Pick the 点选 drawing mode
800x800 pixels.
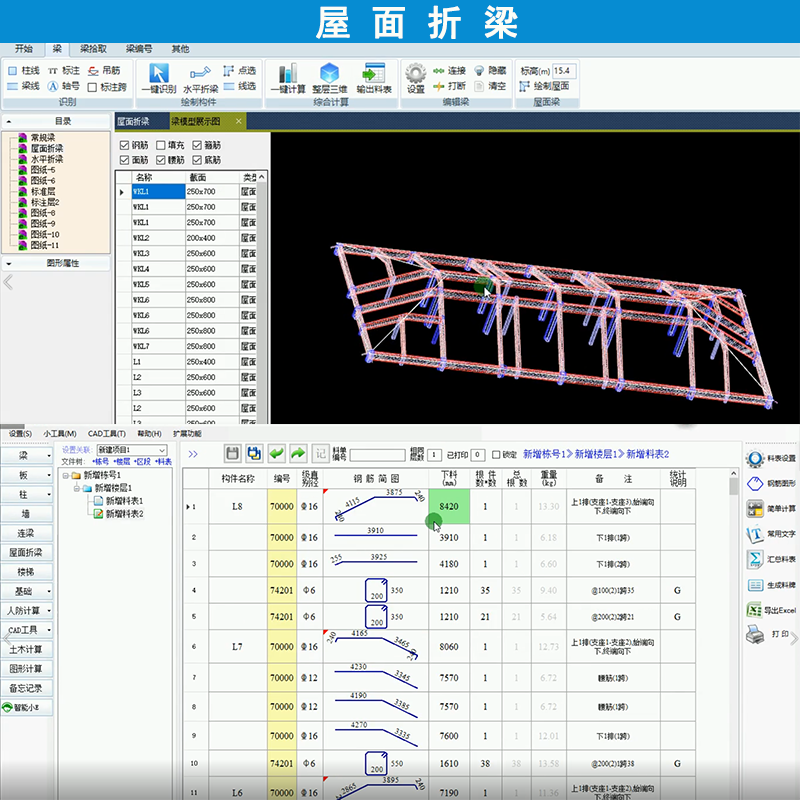click(240, 70)
